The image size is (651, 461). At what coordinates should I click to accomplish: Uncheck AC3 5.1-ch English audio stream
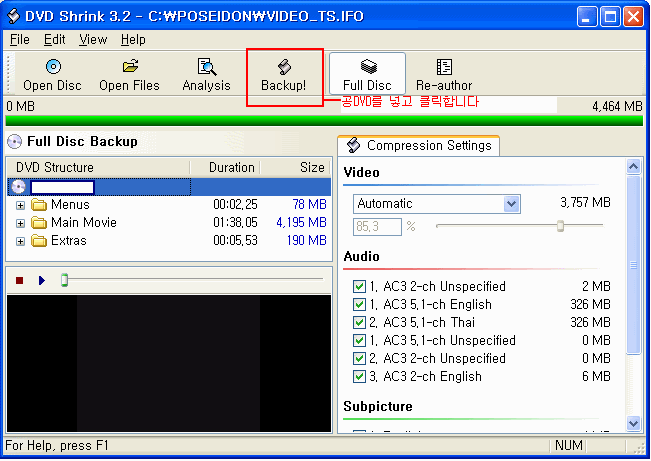tap(359, 304)
